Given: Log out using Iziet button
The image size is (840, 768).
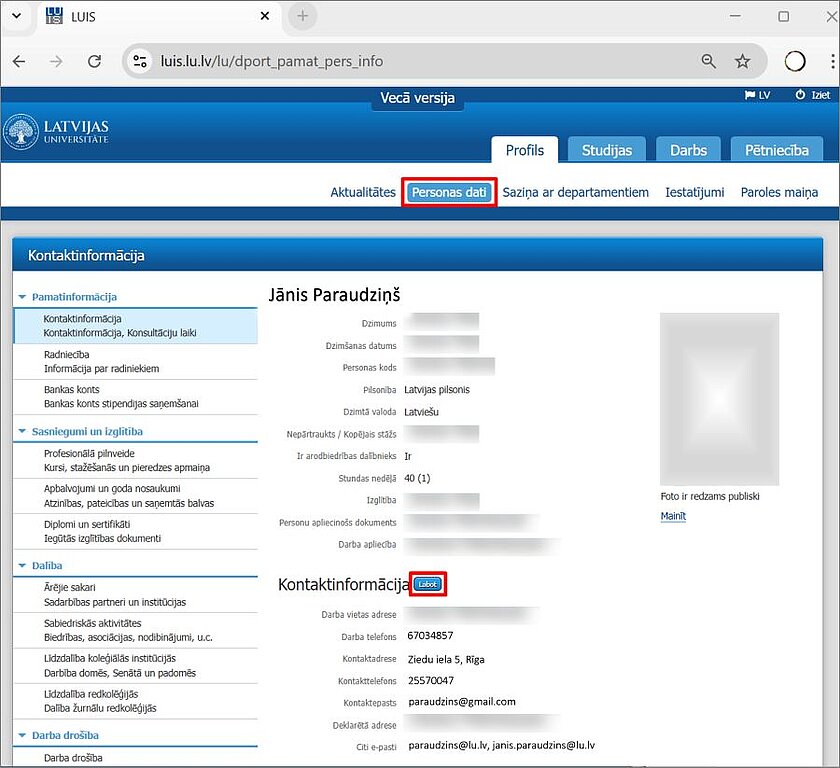Looking at the screenshot, I should point(812,95).
